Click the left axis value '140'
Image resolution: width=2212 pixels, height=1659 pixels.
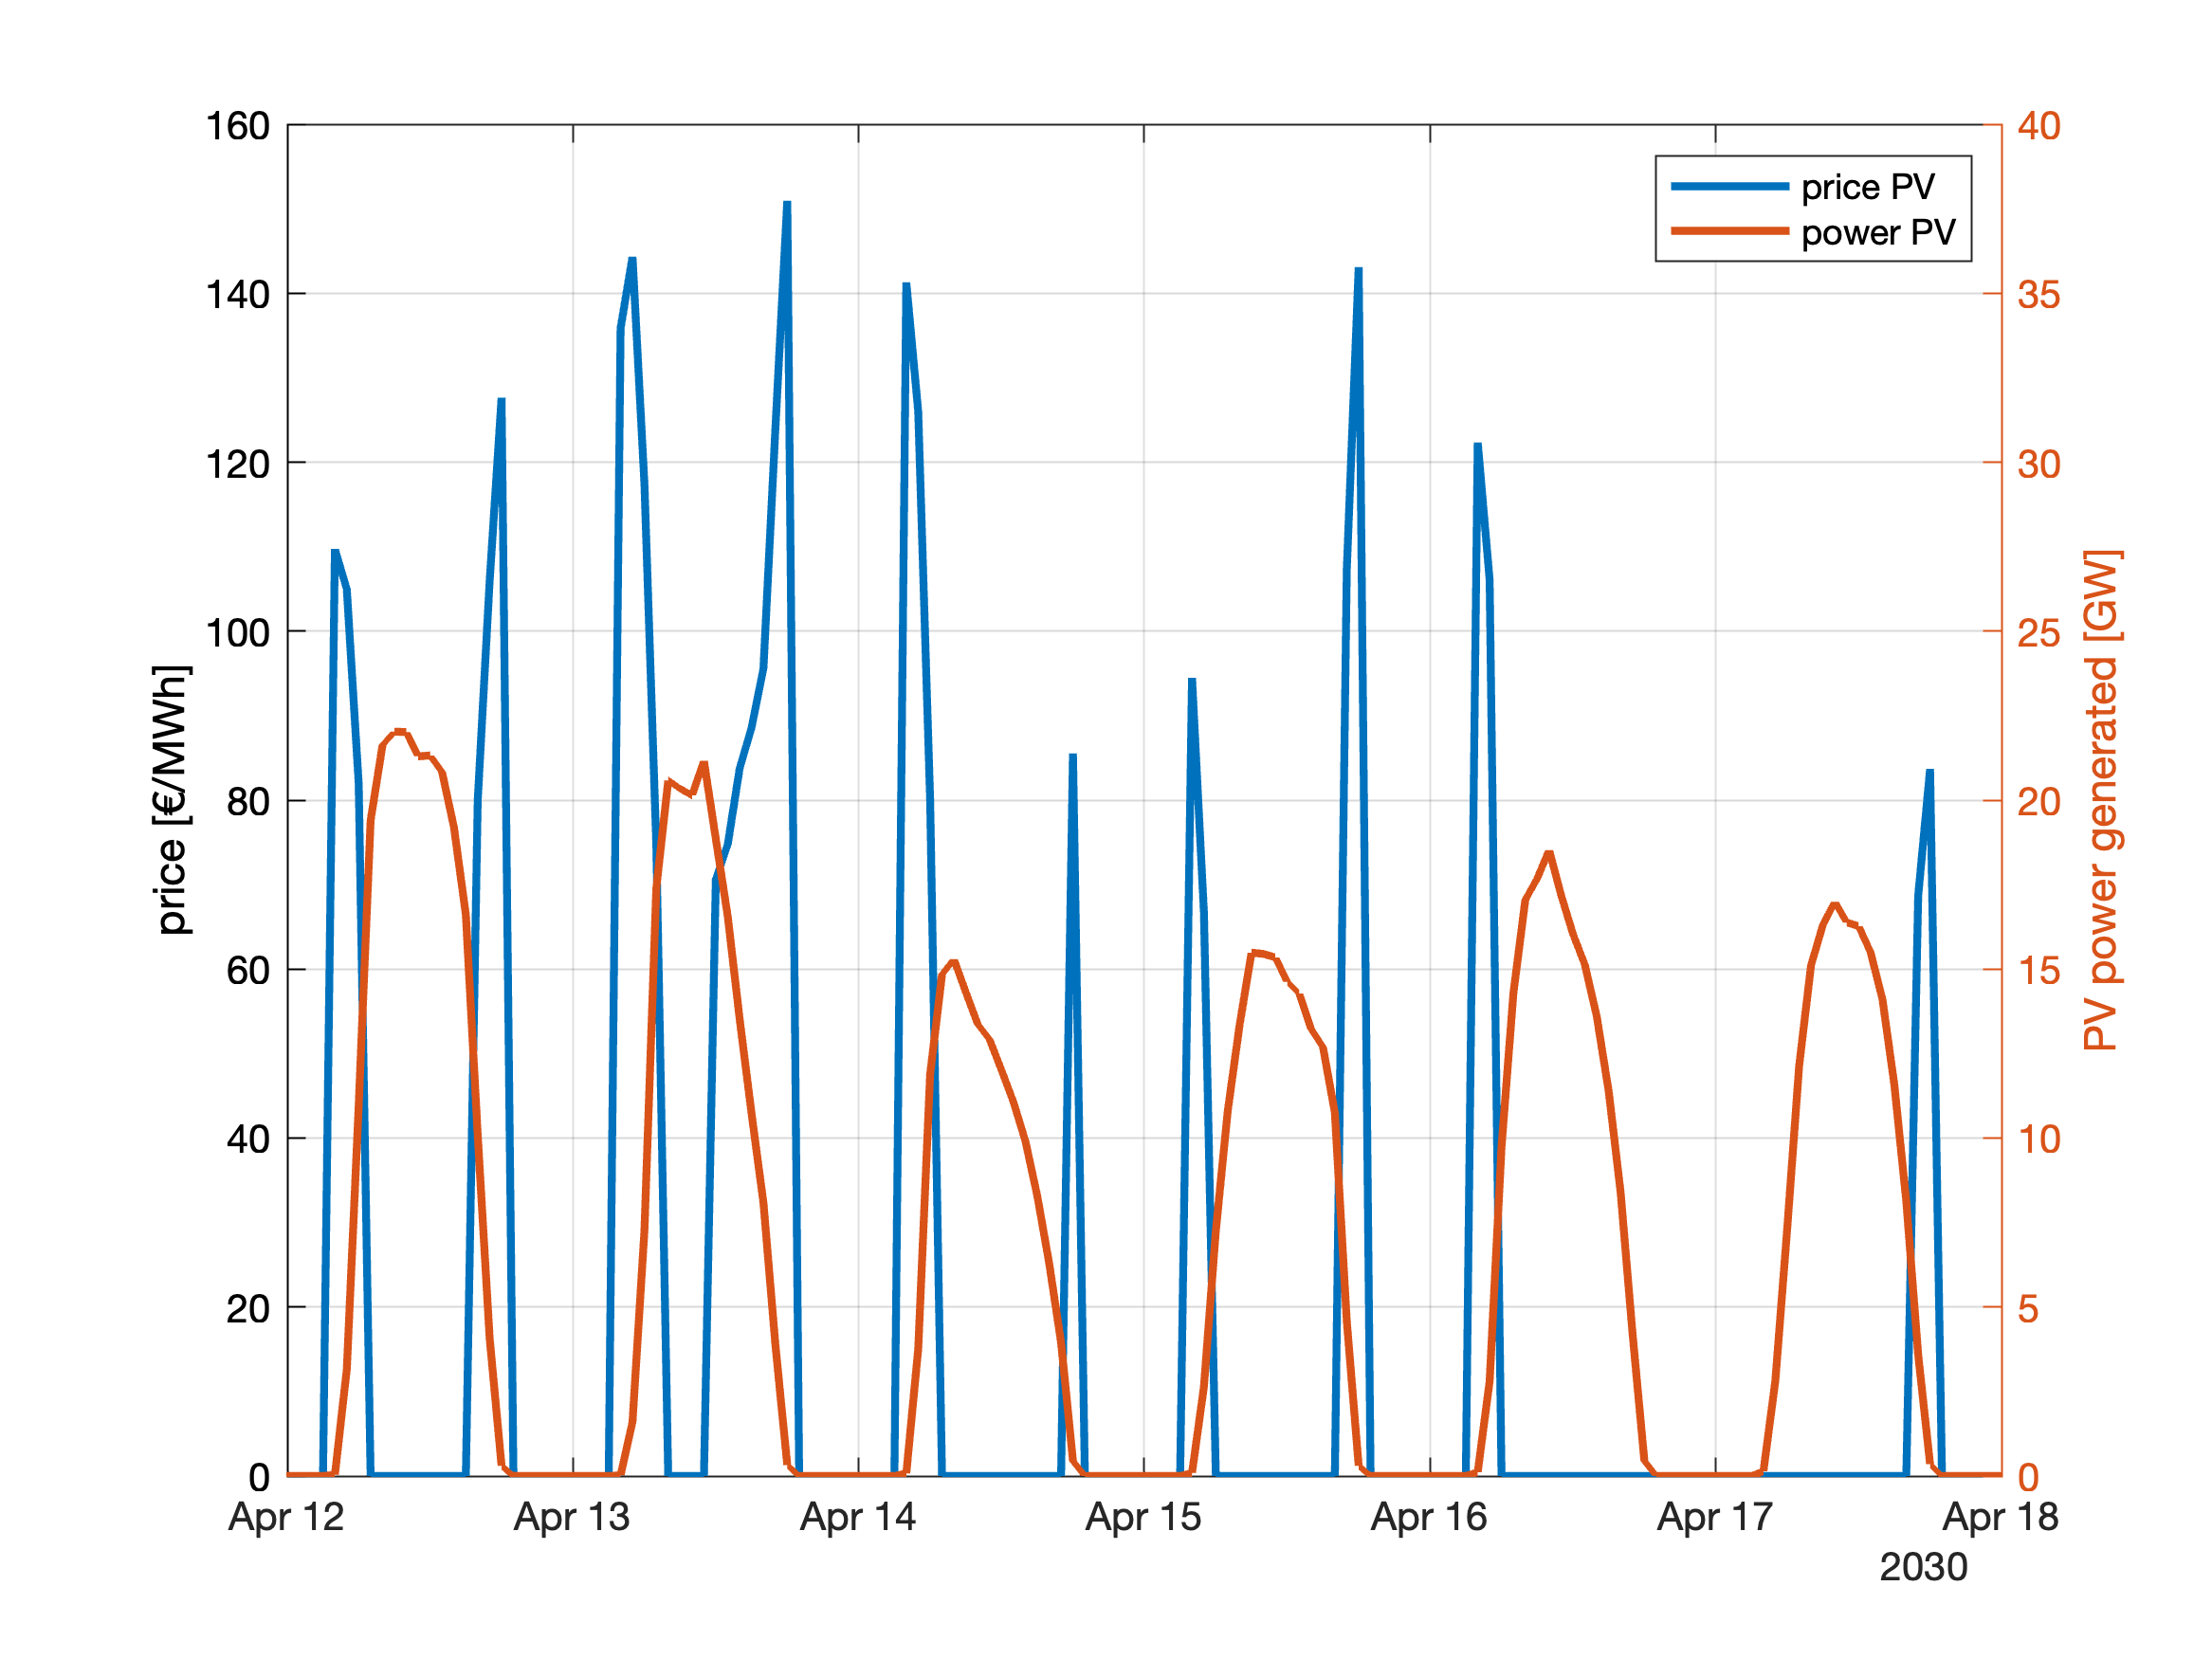238,295
